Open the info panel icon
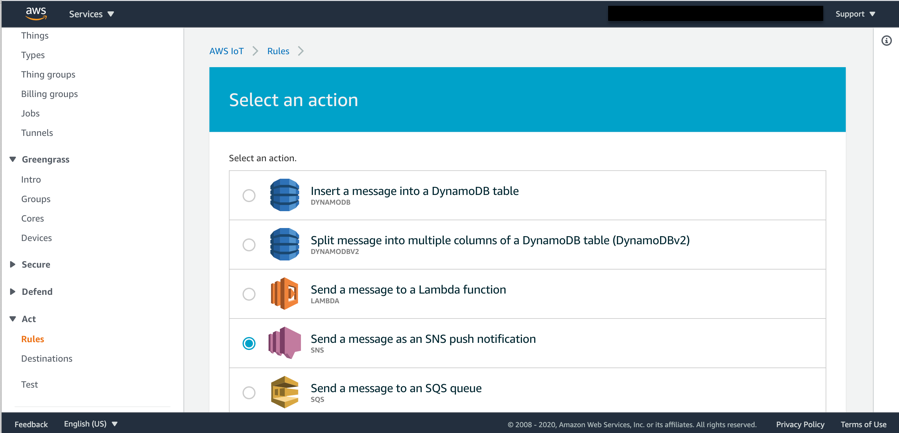The width and height of the screenshot is (899, 433). point(886,41)
